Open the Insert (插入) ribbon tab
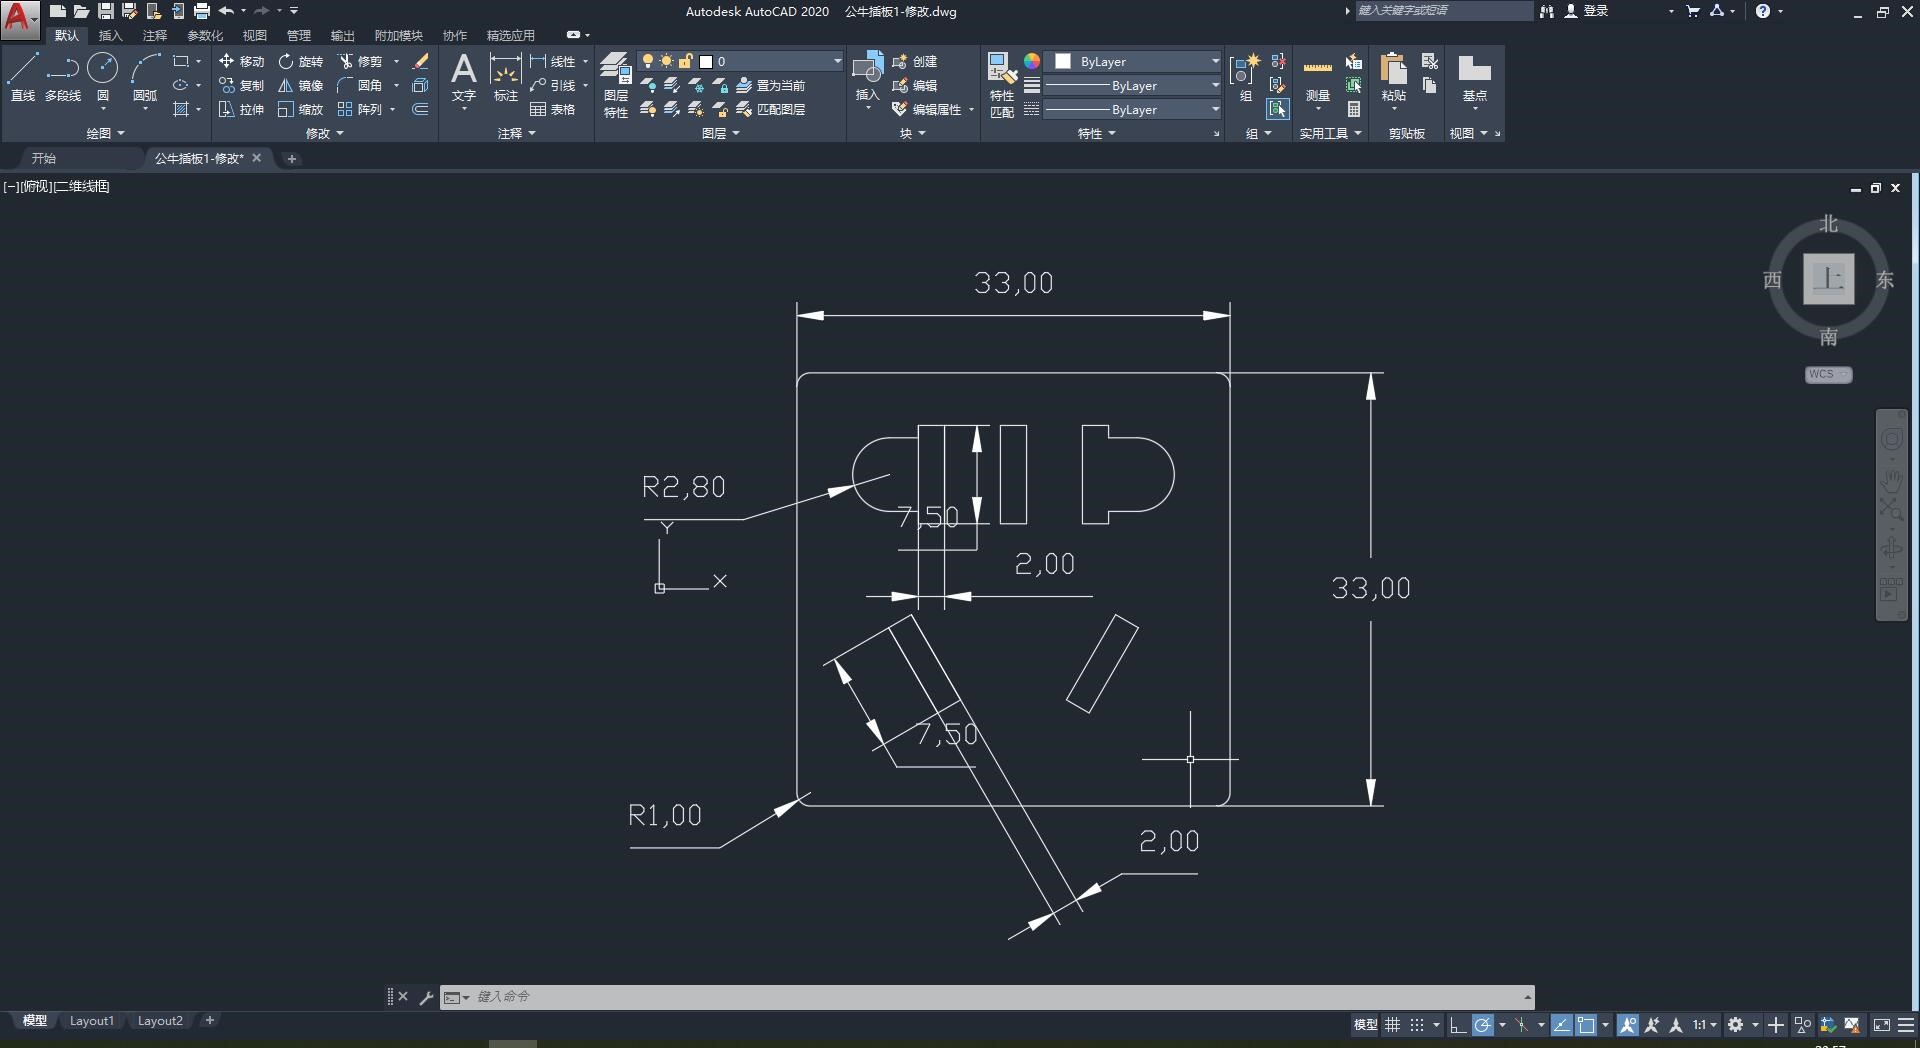The image size is (1920, 1048). [110, 35]
